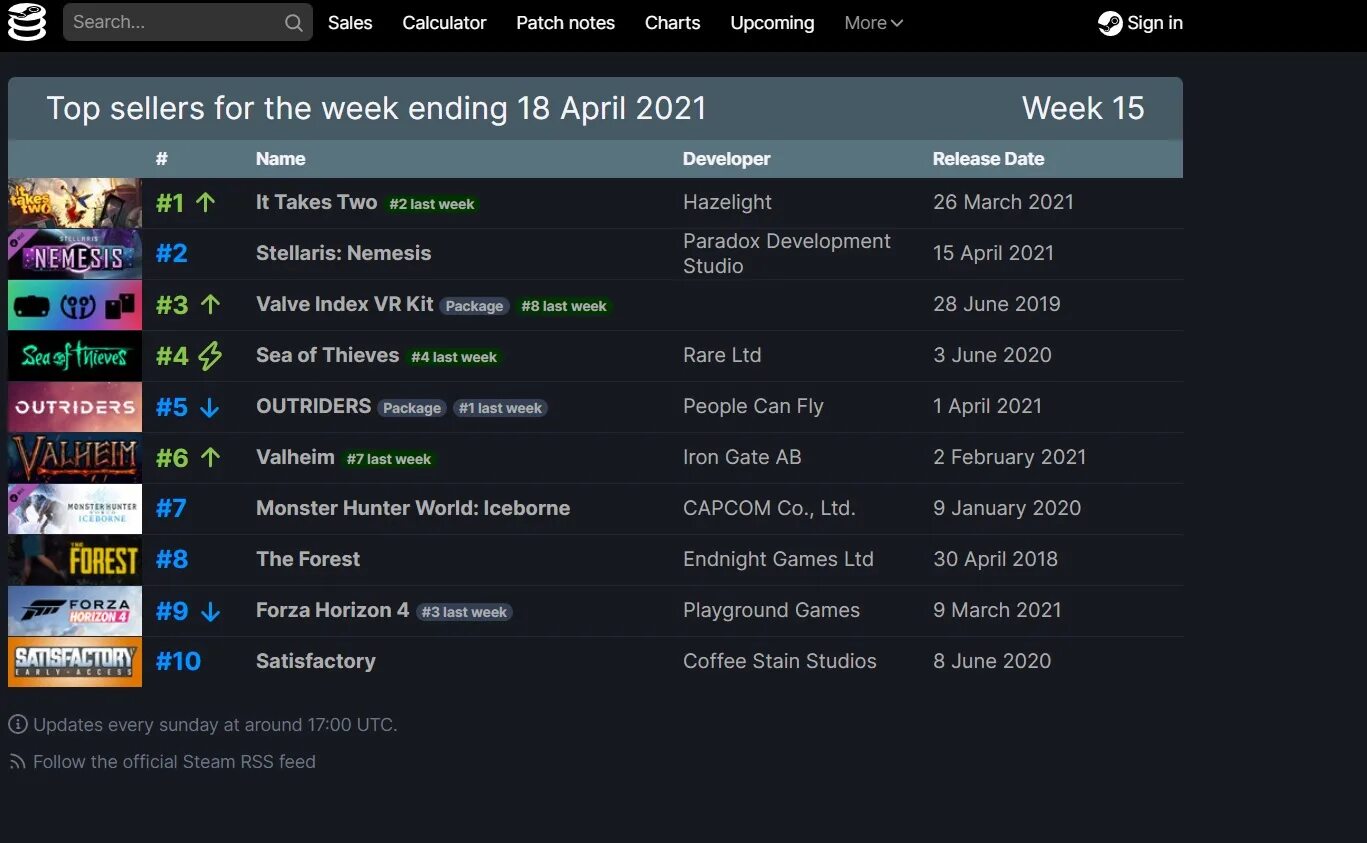Image resolution: width=1367 pixels, height=843 pixels.
Task: Open the Sales menu item
Action: (350, 23)
